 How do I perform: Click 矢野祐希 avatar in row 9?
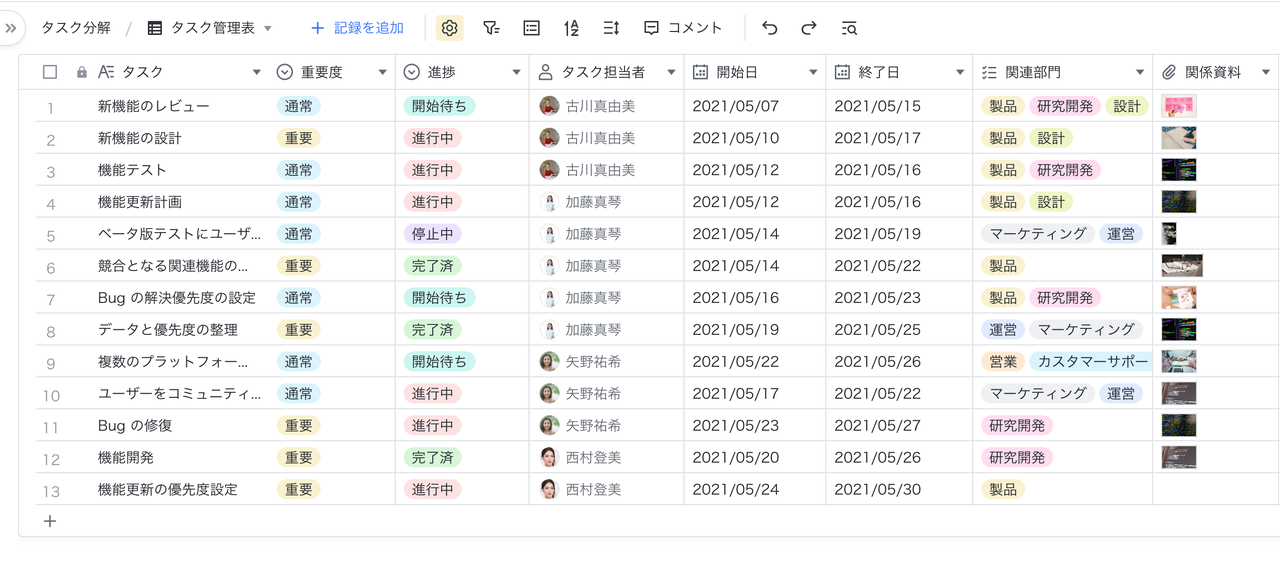(x=549, y=362)
